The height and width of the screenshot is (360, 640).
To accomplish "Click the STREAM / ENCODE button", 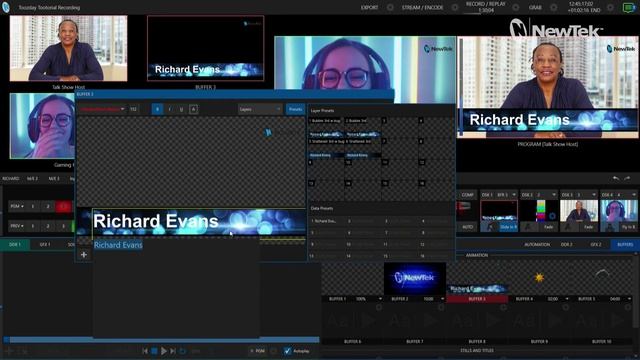I will (x=422, y=7).
